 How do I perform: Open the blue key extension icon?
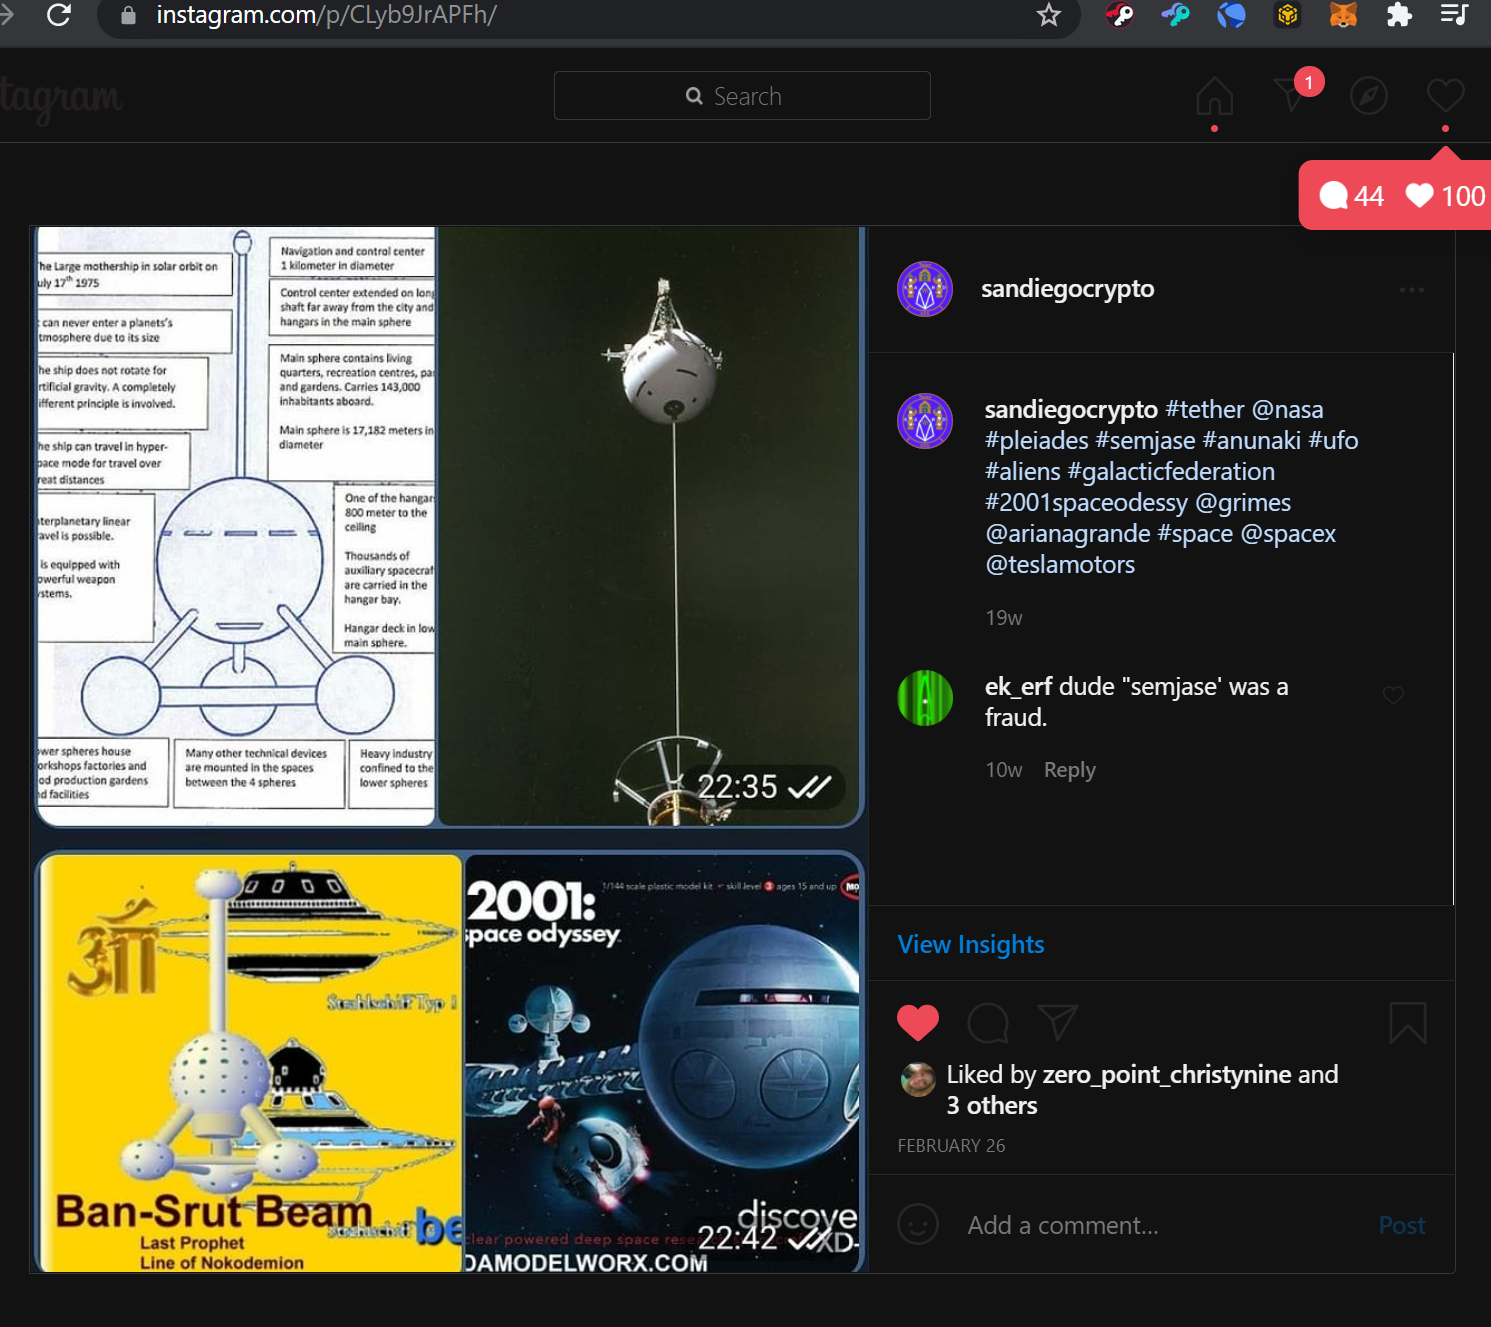(x=1175, y=15)
